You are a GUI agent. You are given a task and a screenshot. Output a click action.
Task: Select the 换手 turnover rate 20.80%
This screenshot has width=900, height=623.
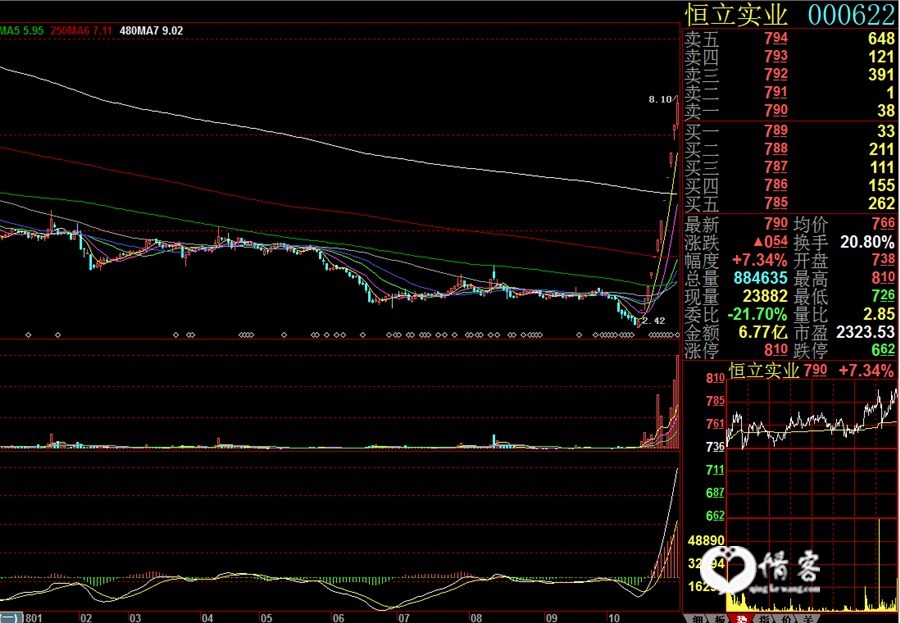point(867,242)
